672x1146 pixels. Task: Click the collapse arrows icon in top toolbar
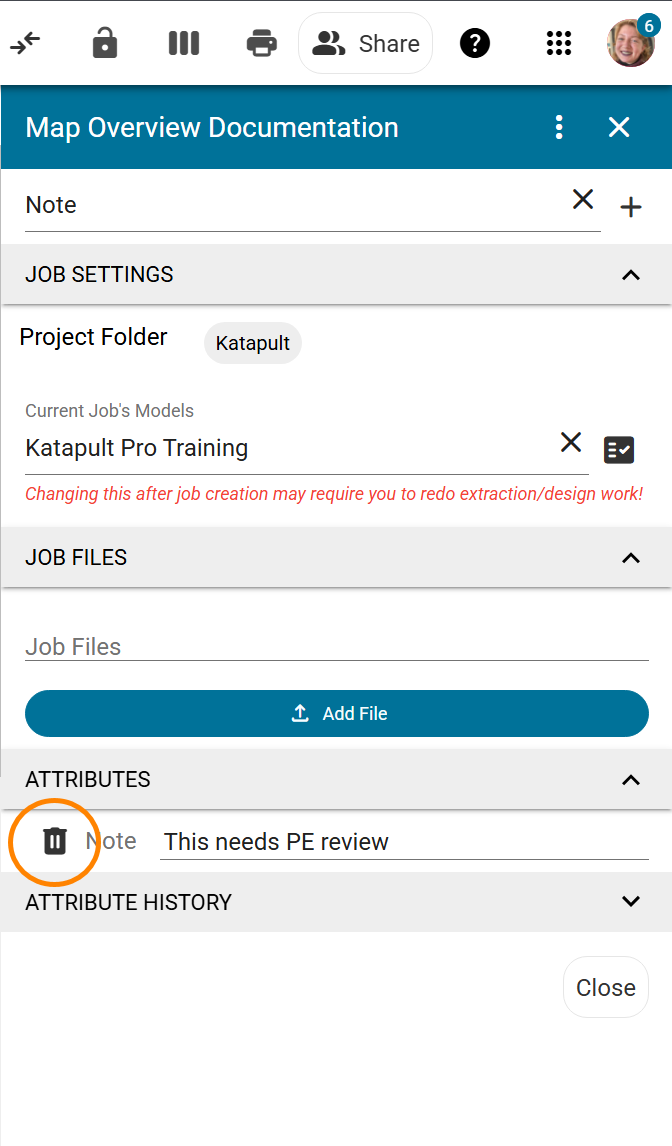[25, 44]
